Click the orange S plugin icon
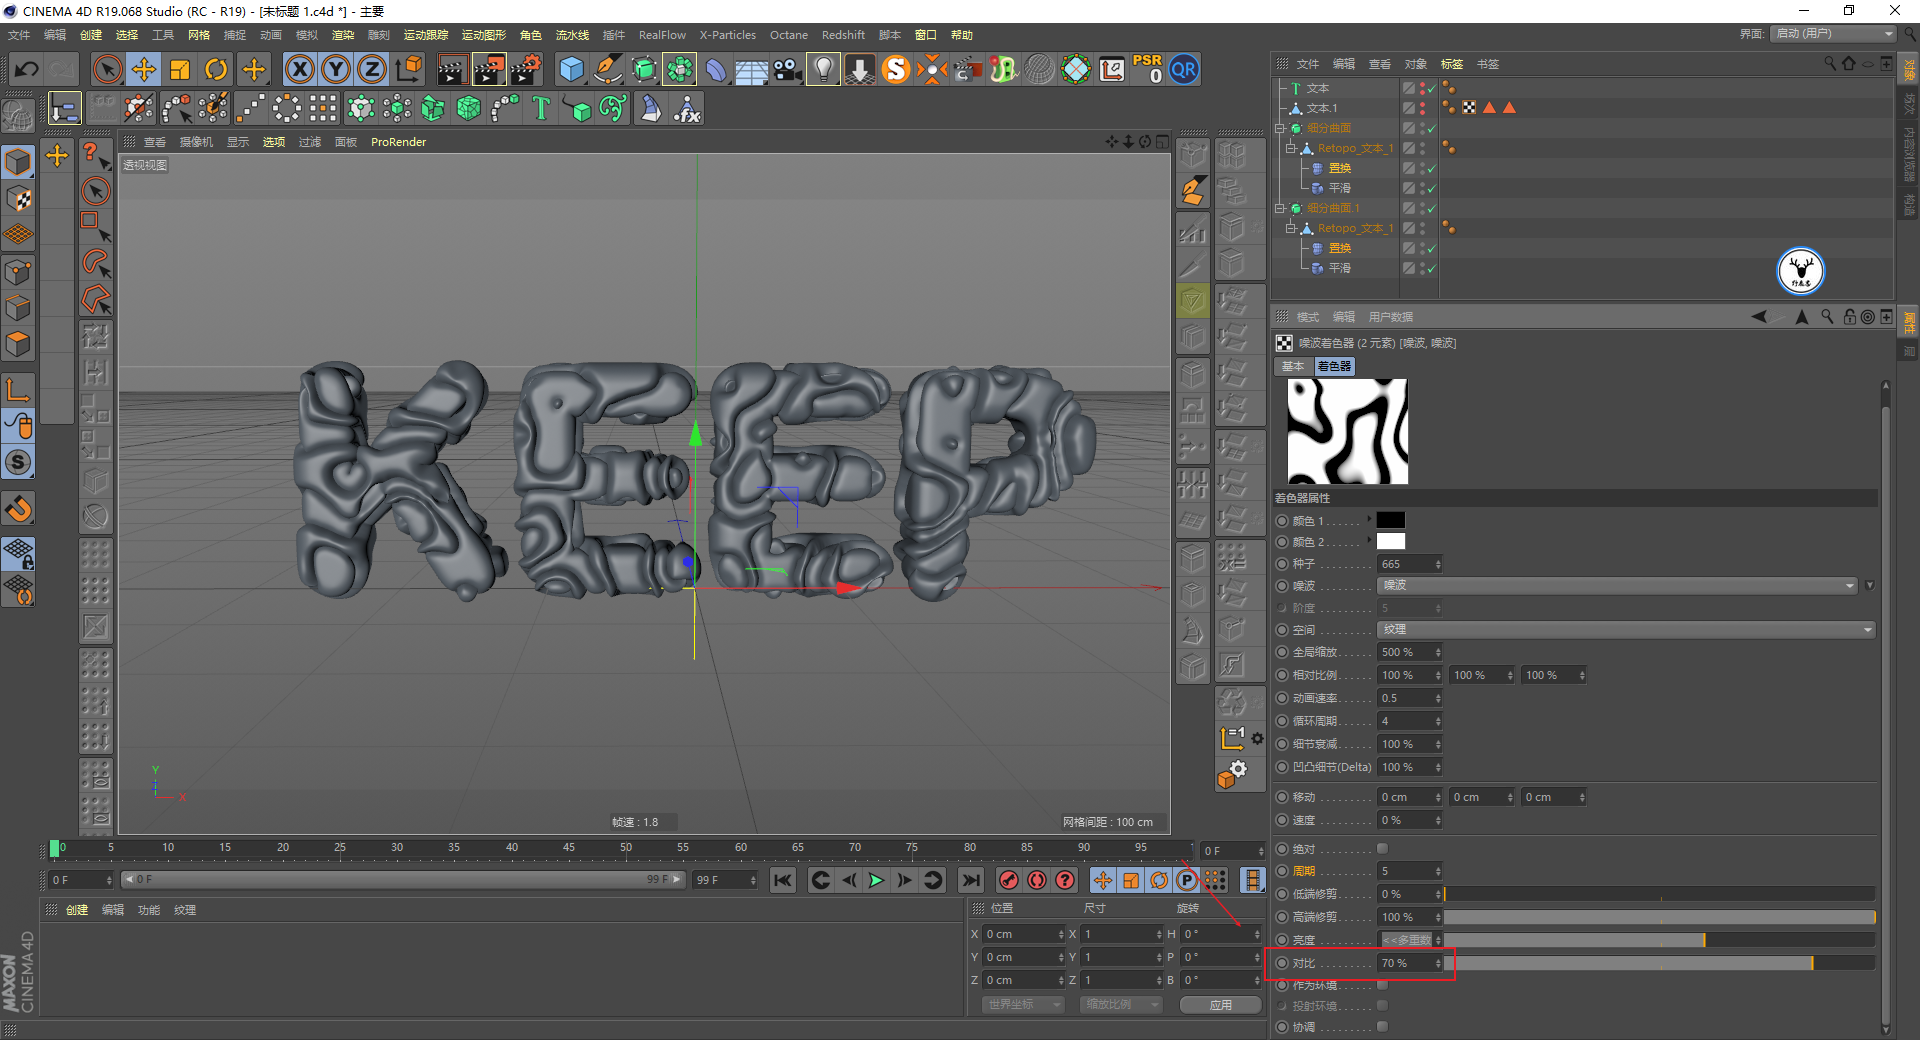Viewport: 1920px width, 1040px height. point(896,69)
